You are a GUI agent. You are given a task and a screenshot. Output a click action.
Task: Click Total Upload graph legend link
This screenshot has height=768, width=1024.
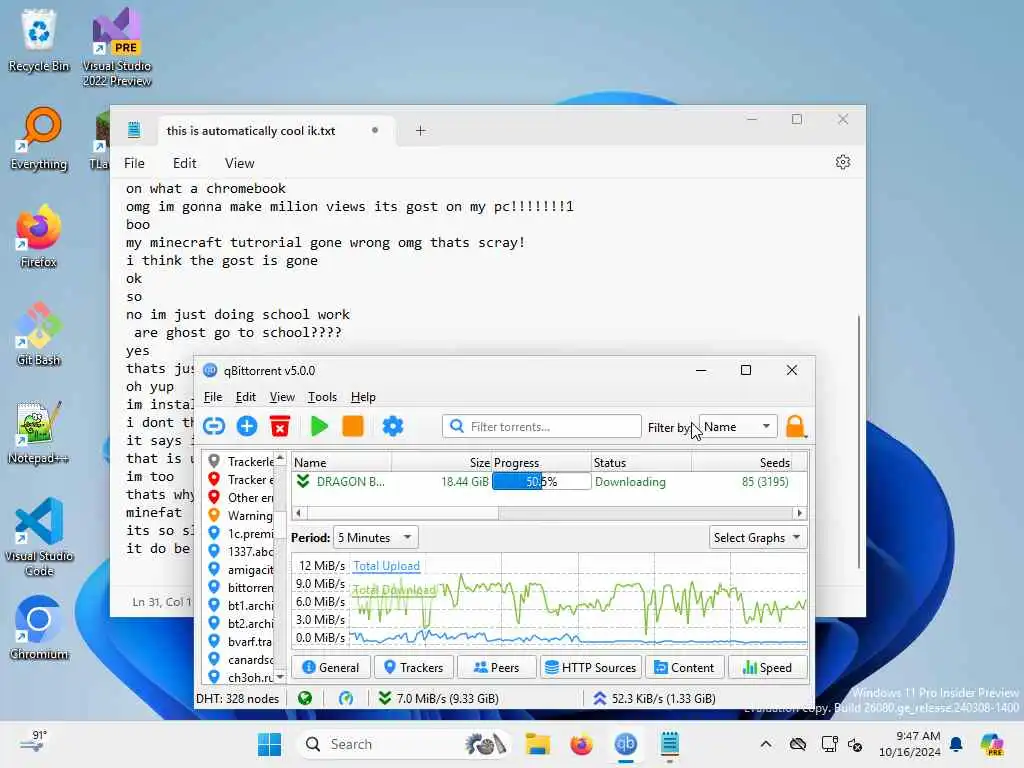pyautogui.click(x=387, y=566)
